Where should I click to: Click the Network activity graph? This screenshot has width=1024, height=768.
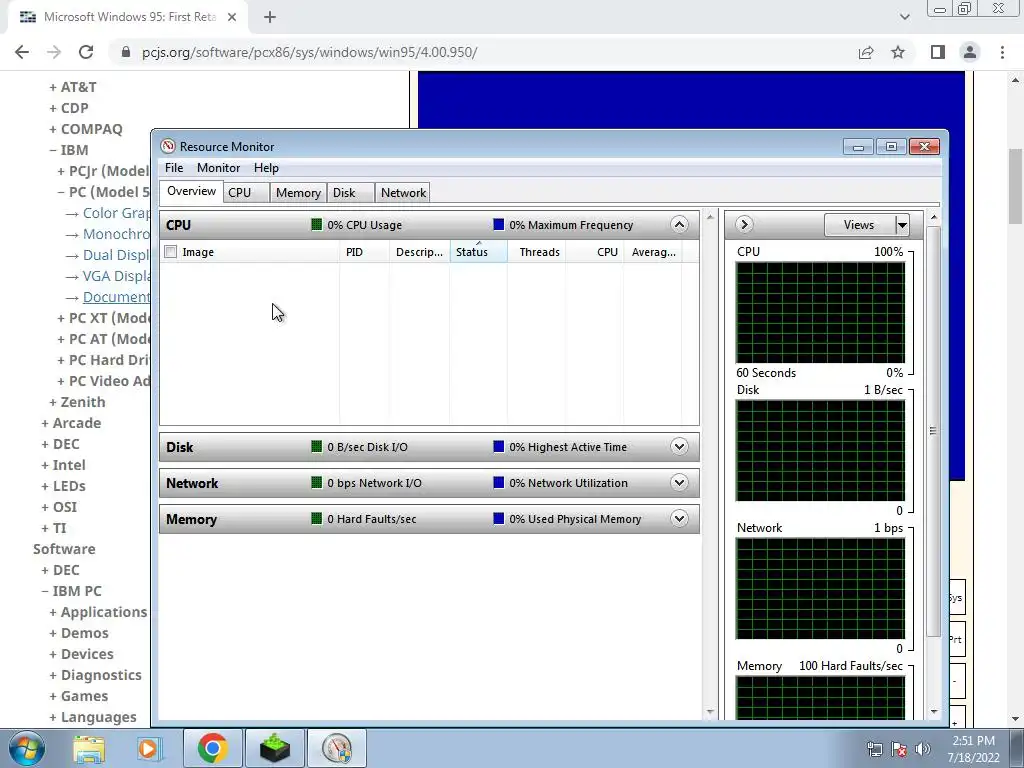tap(821, 588)
